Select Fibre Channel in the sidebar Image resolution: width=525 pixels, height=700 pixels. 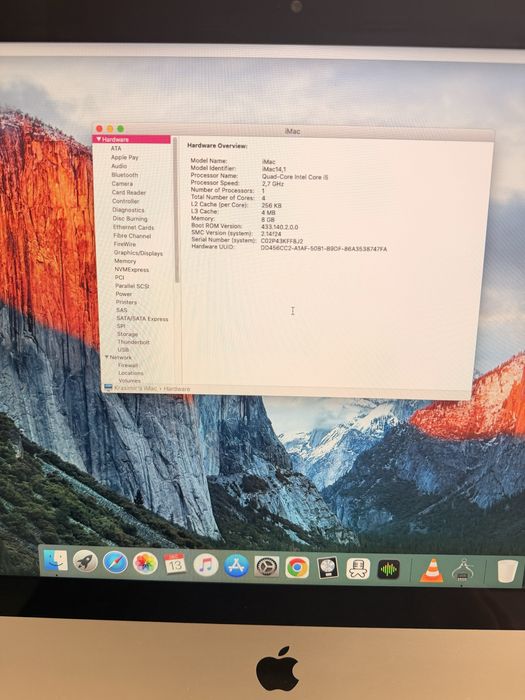click(132, 236)
